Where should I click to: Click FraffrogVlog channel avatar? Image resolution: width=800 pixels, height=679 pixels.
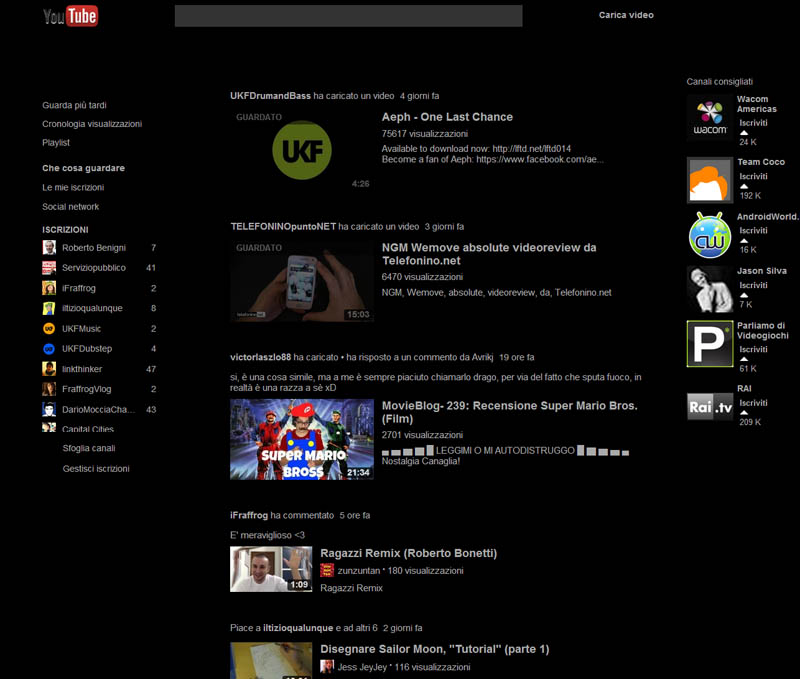tap(49, 389)
